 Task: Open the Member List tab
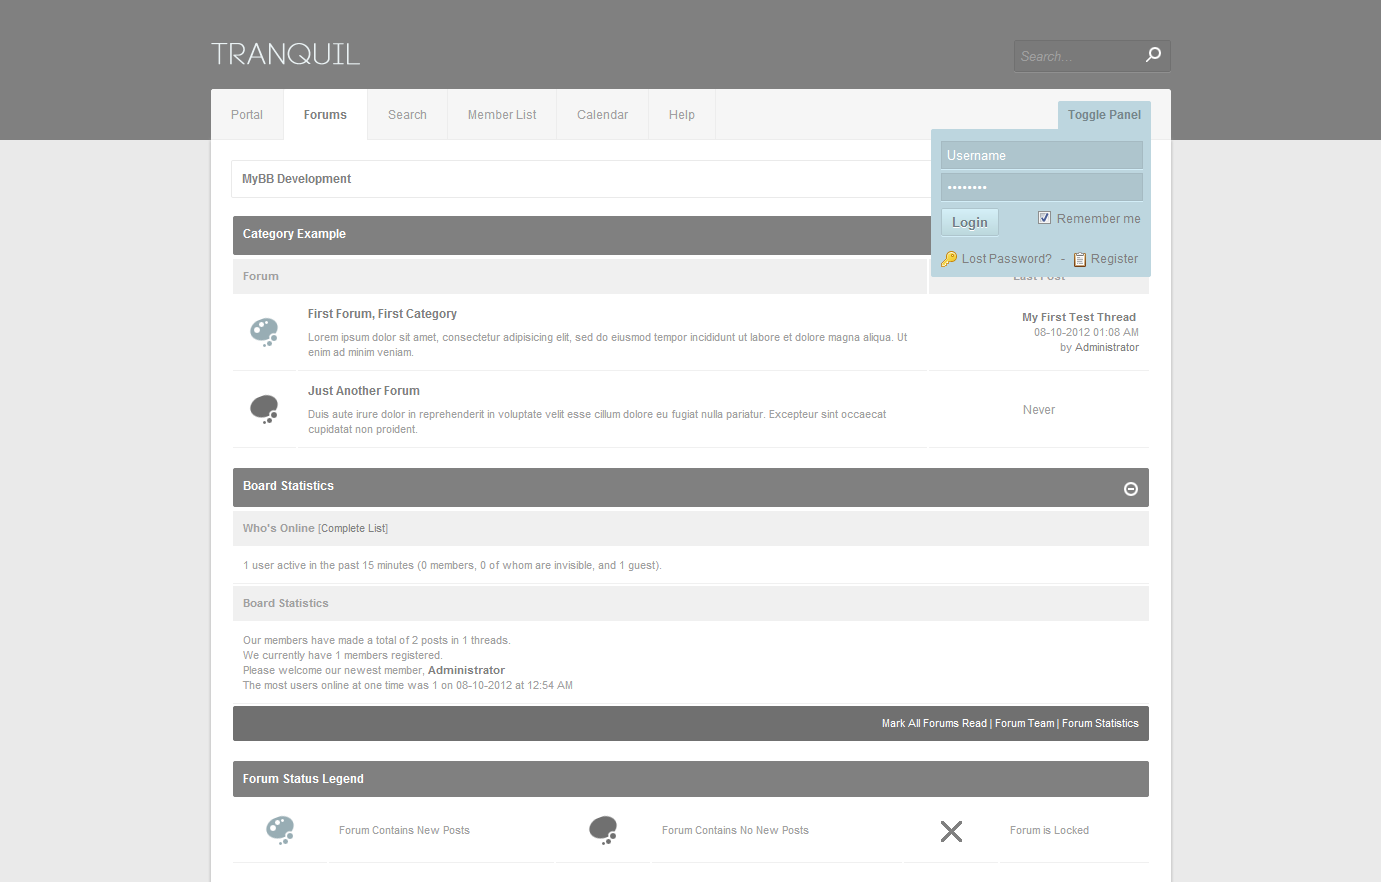pyautogui.click(x=502, y=115)
